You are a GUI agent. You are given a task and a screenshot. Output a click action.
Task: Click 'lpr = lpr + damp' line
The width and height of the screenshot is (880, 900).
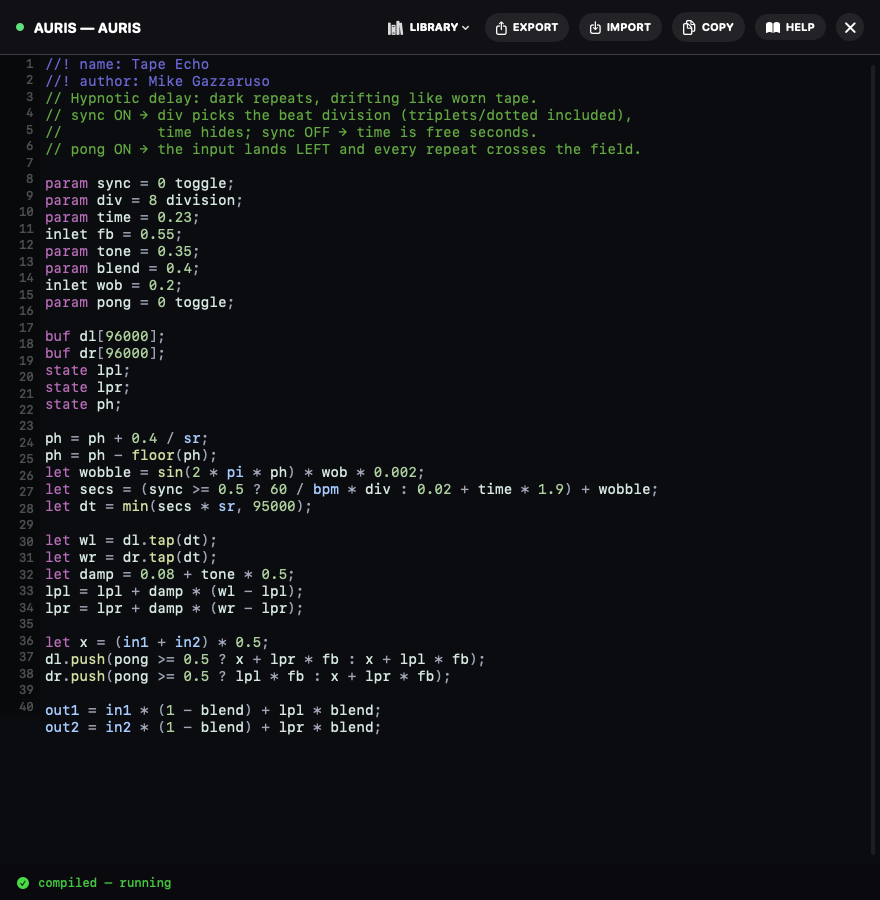[x=174, y=609]
